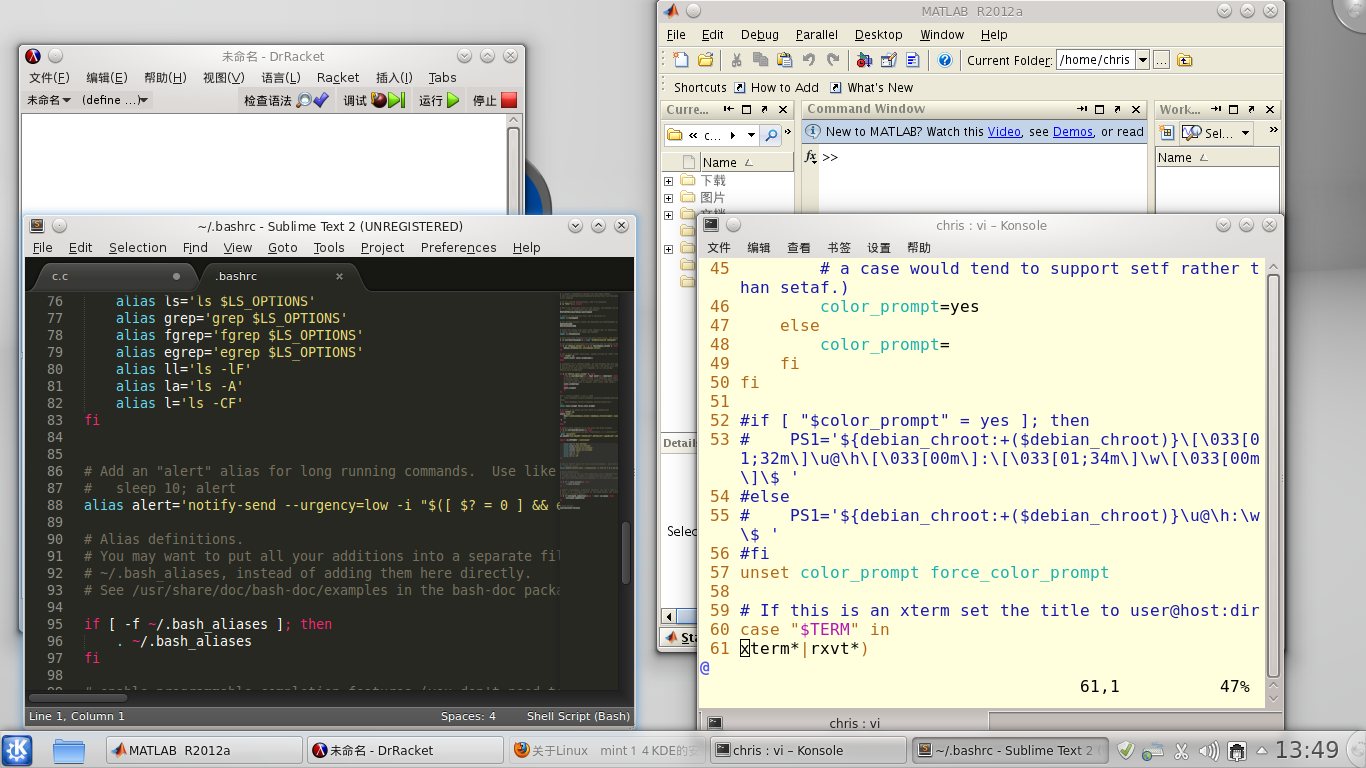Open DrRacket file name dropdown

(x=48, y=100)
